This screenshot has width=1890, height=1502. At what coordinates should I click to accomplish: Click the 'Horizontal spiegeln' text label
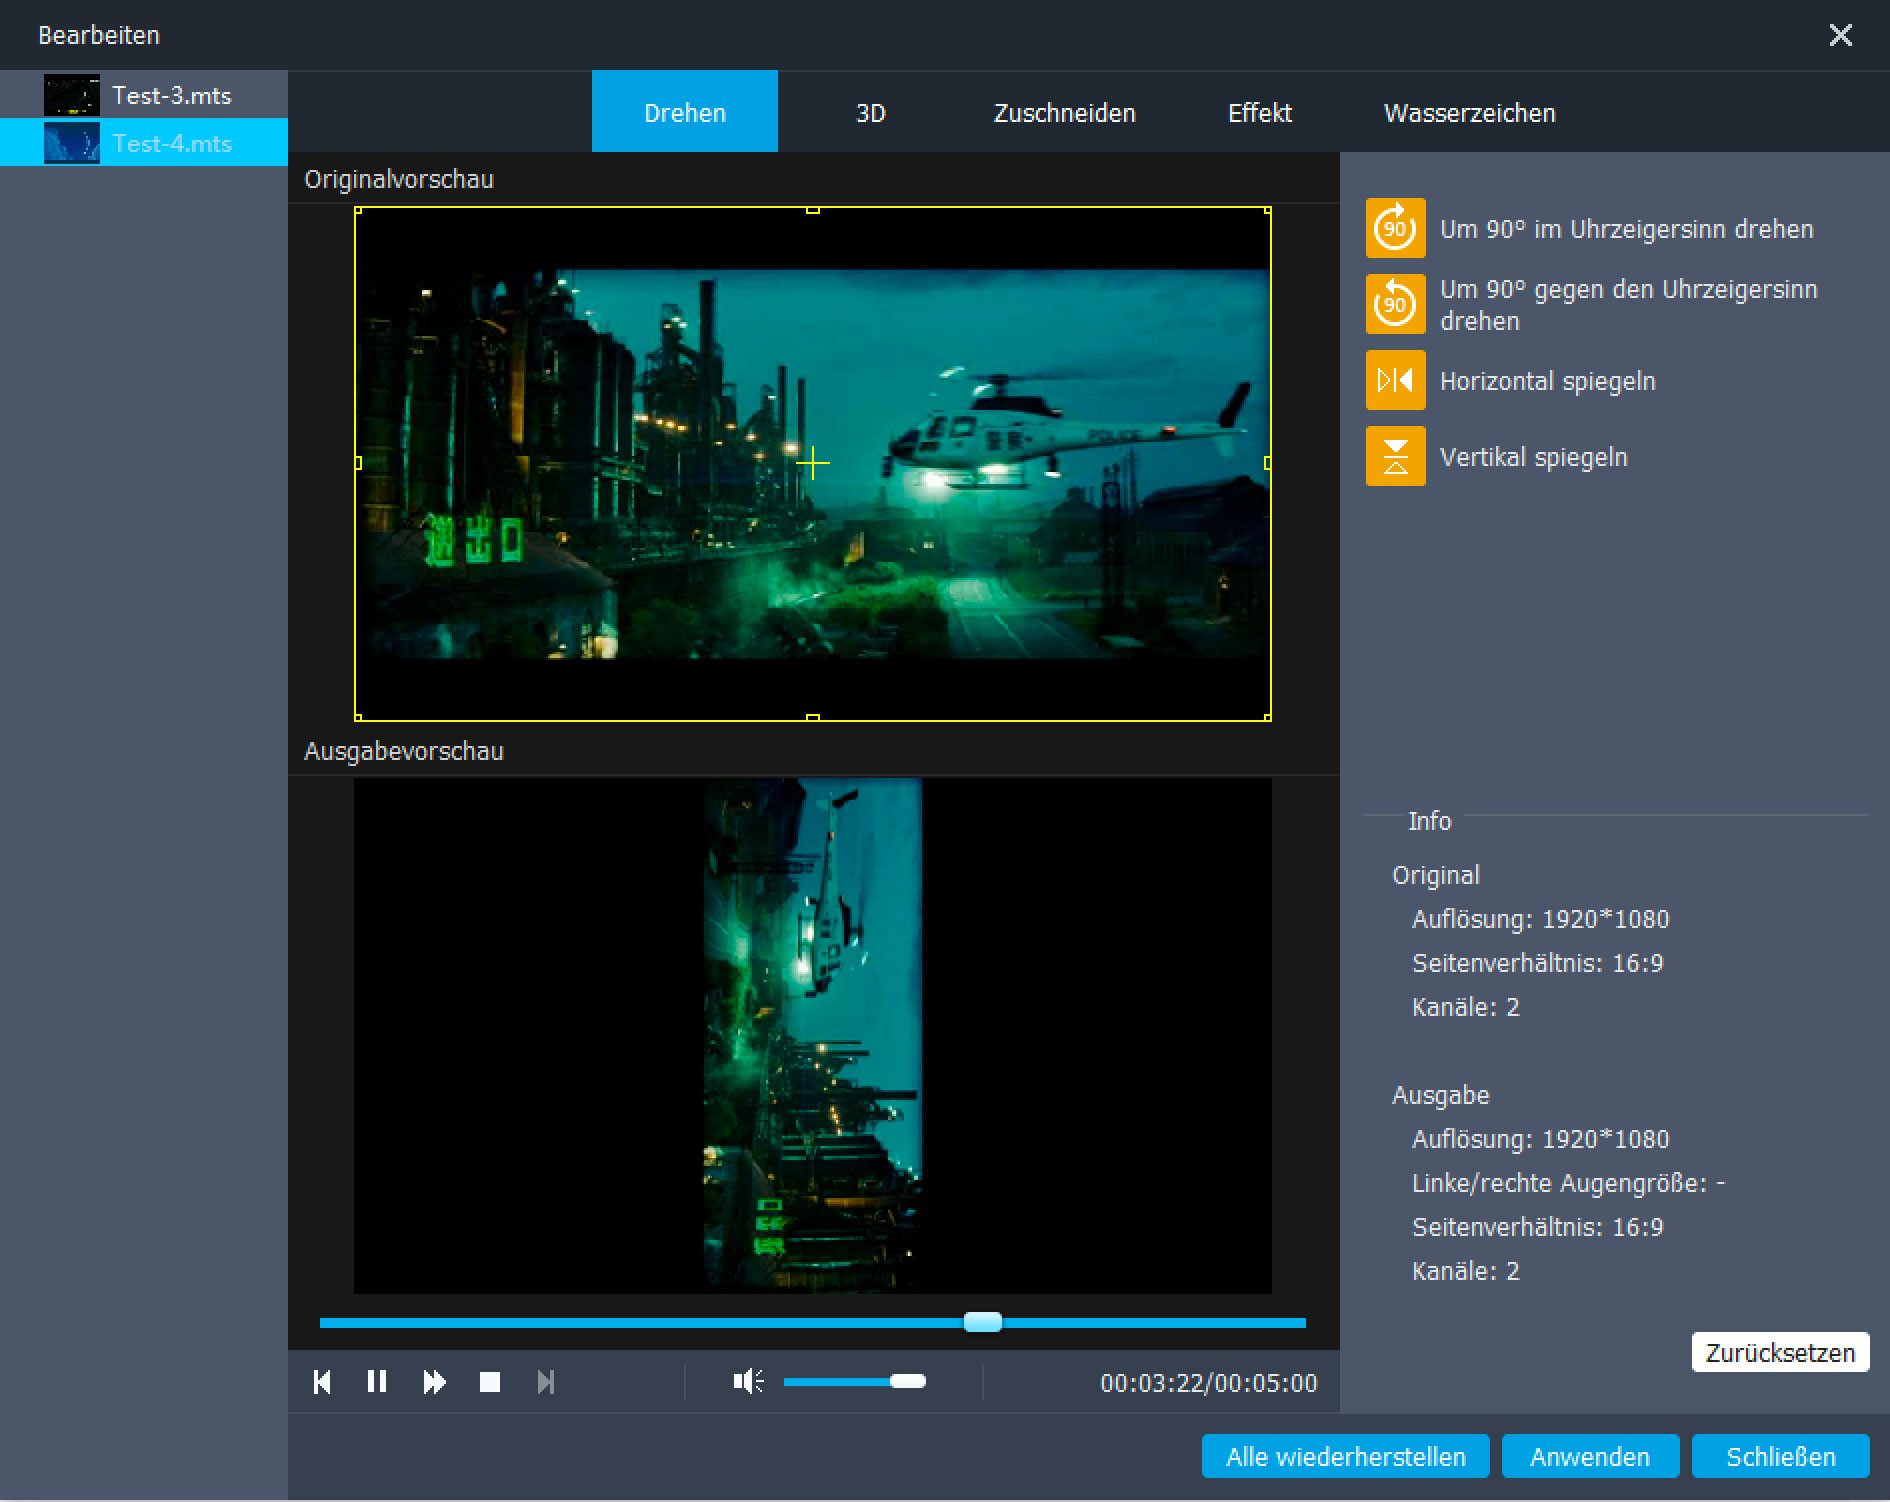point(1547,381)
